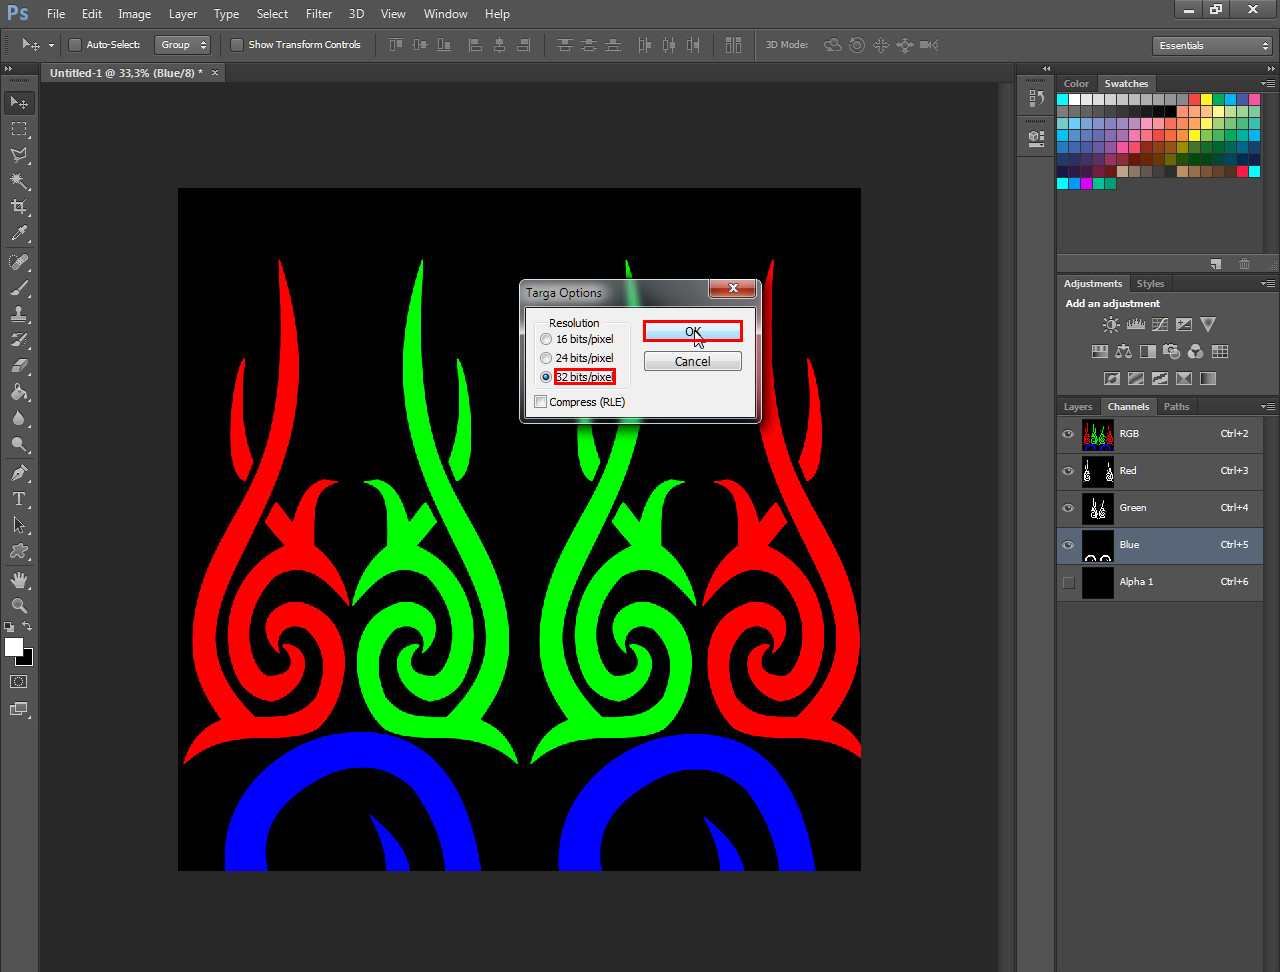1280x972 pixels.
Task: Switch to the Layers tab
Action: pos(1077,407)
